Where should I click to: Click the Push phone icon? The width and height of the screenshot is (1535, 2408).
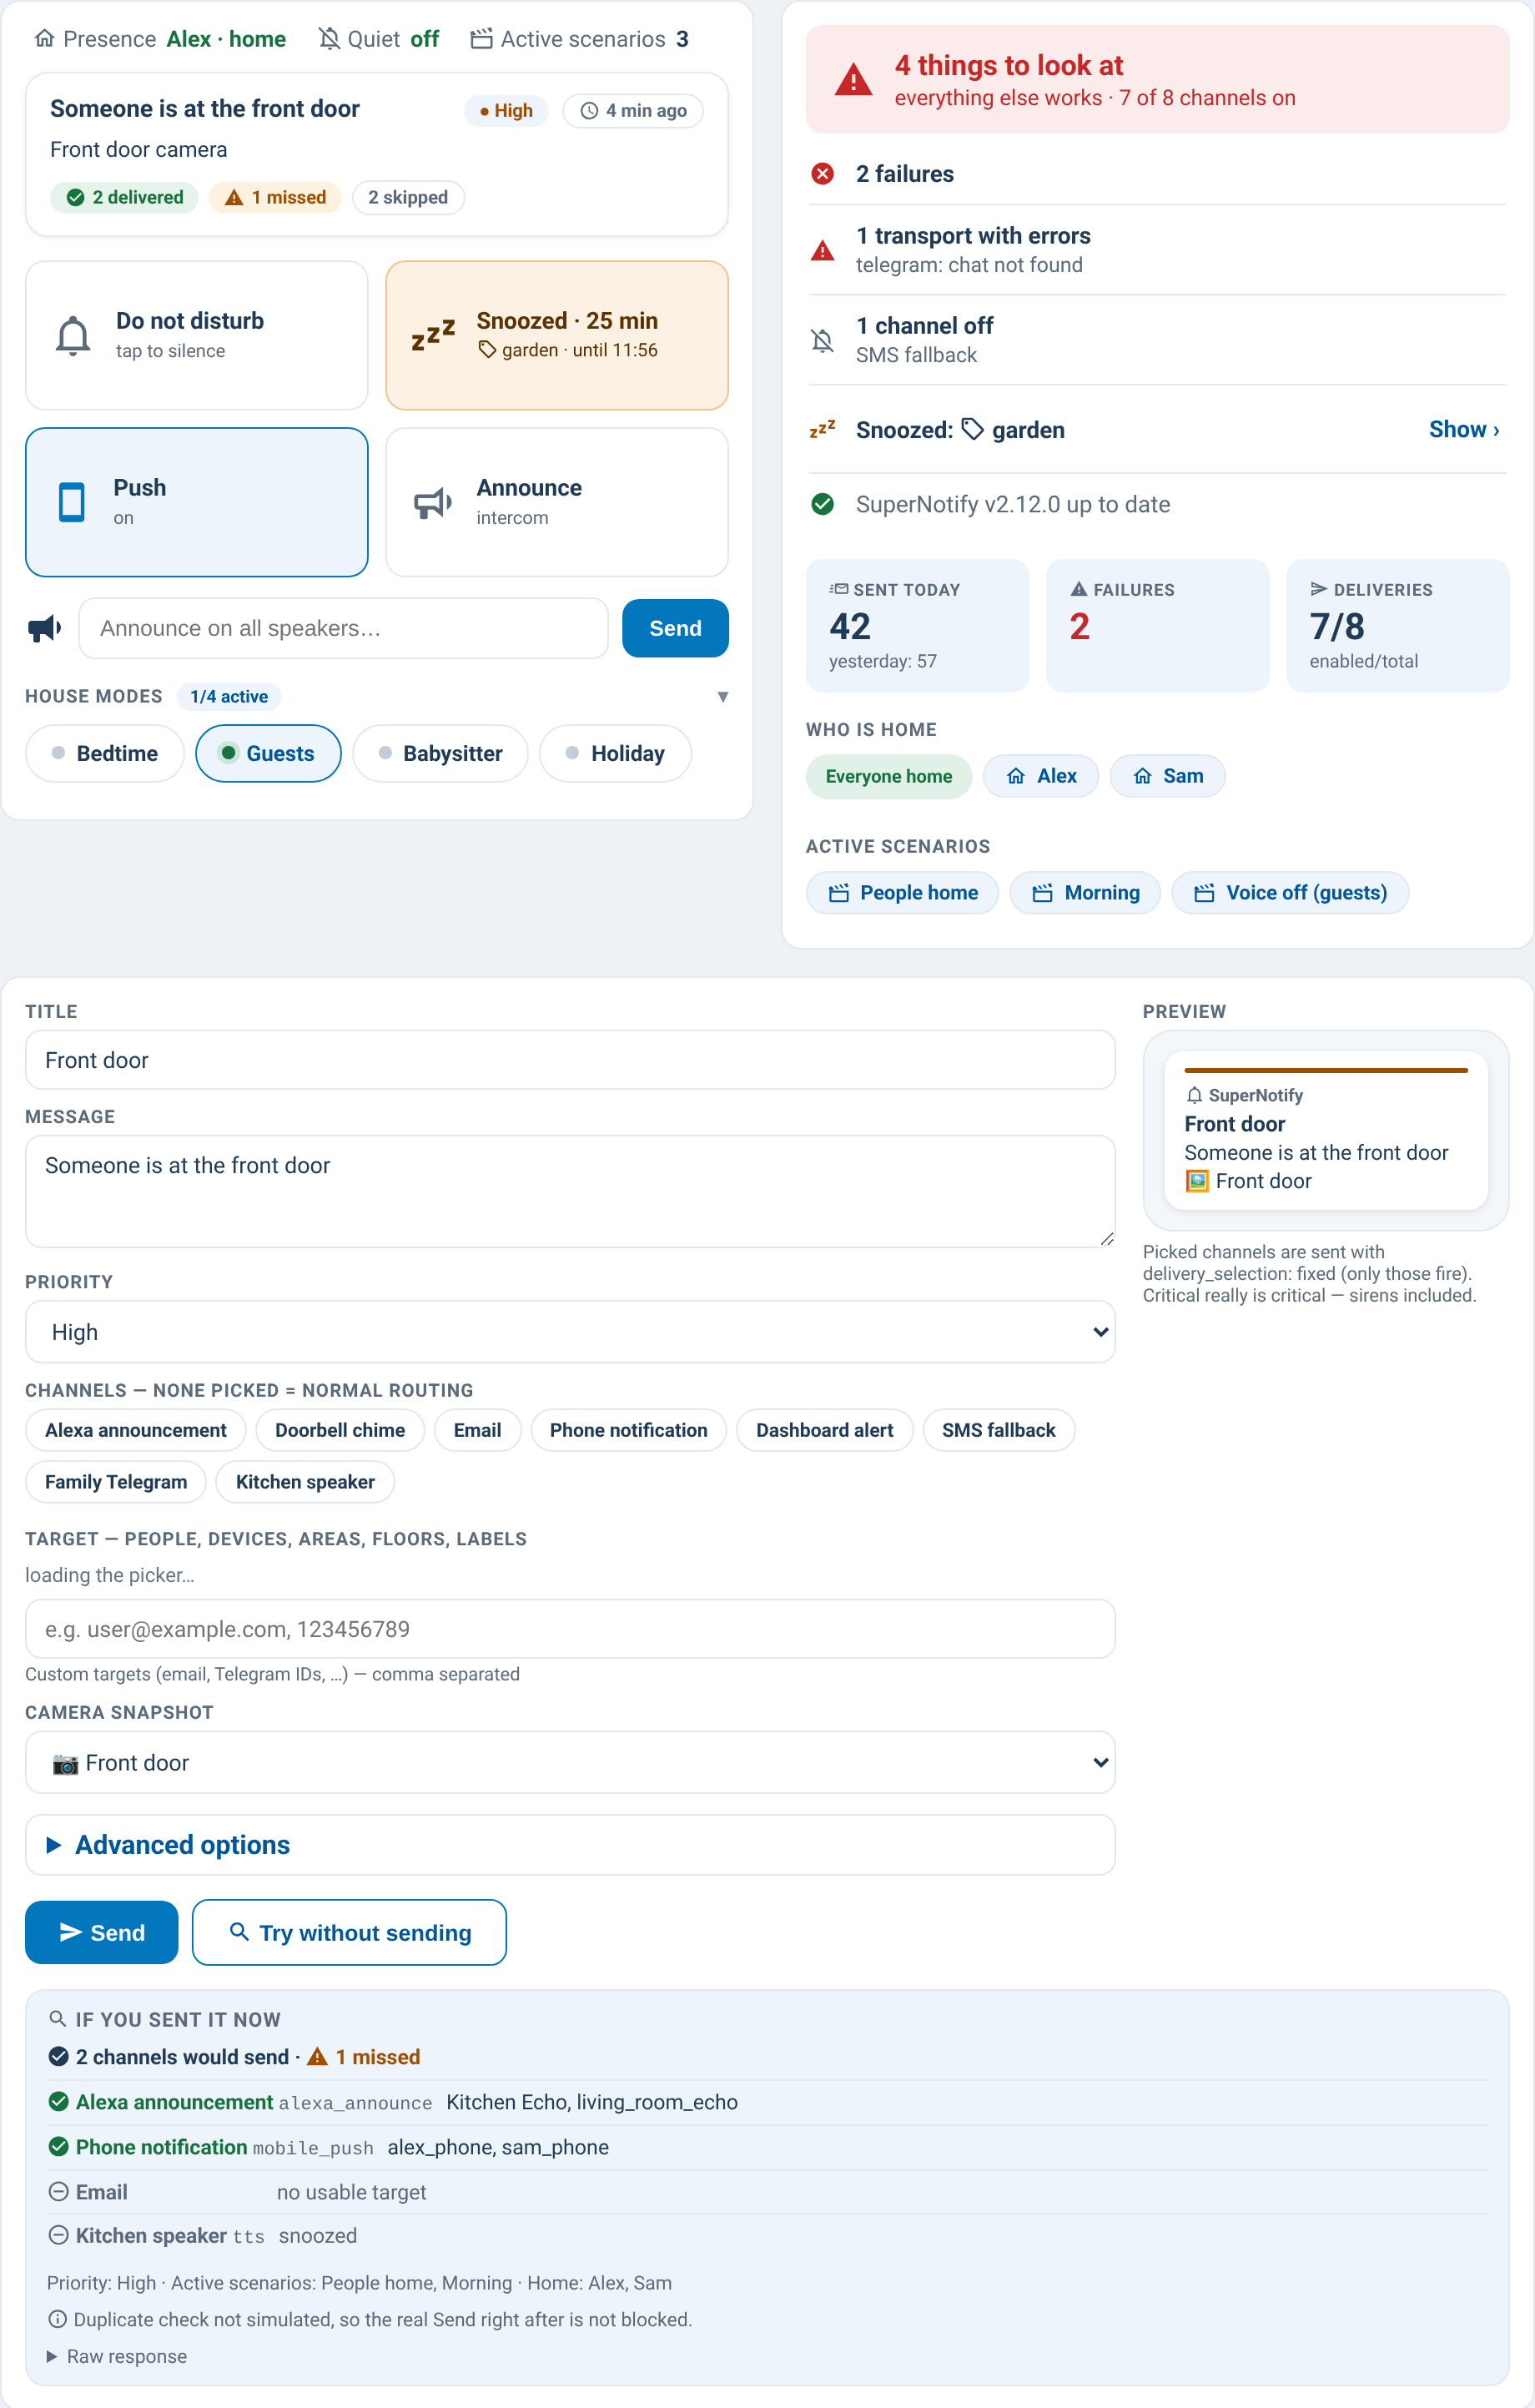pos(72,502)
